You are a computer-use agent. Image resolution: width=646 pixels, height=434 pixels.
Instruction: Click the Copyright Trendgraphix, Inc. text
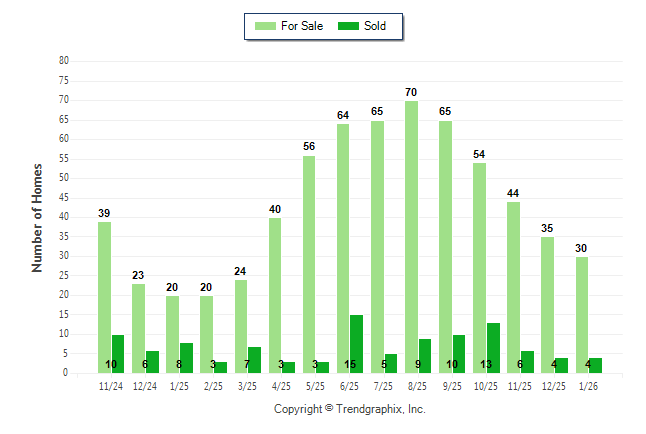point(350,409)
